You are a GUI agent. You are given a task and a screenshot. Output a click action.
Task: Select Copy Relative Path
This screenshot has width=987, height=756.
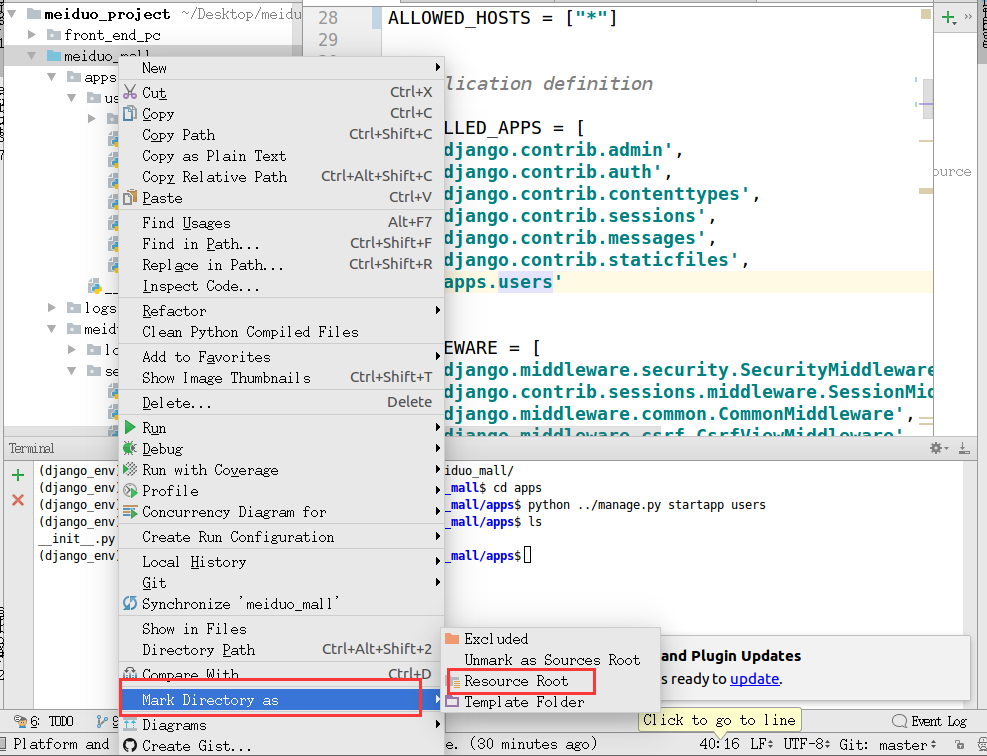point(281,176)
